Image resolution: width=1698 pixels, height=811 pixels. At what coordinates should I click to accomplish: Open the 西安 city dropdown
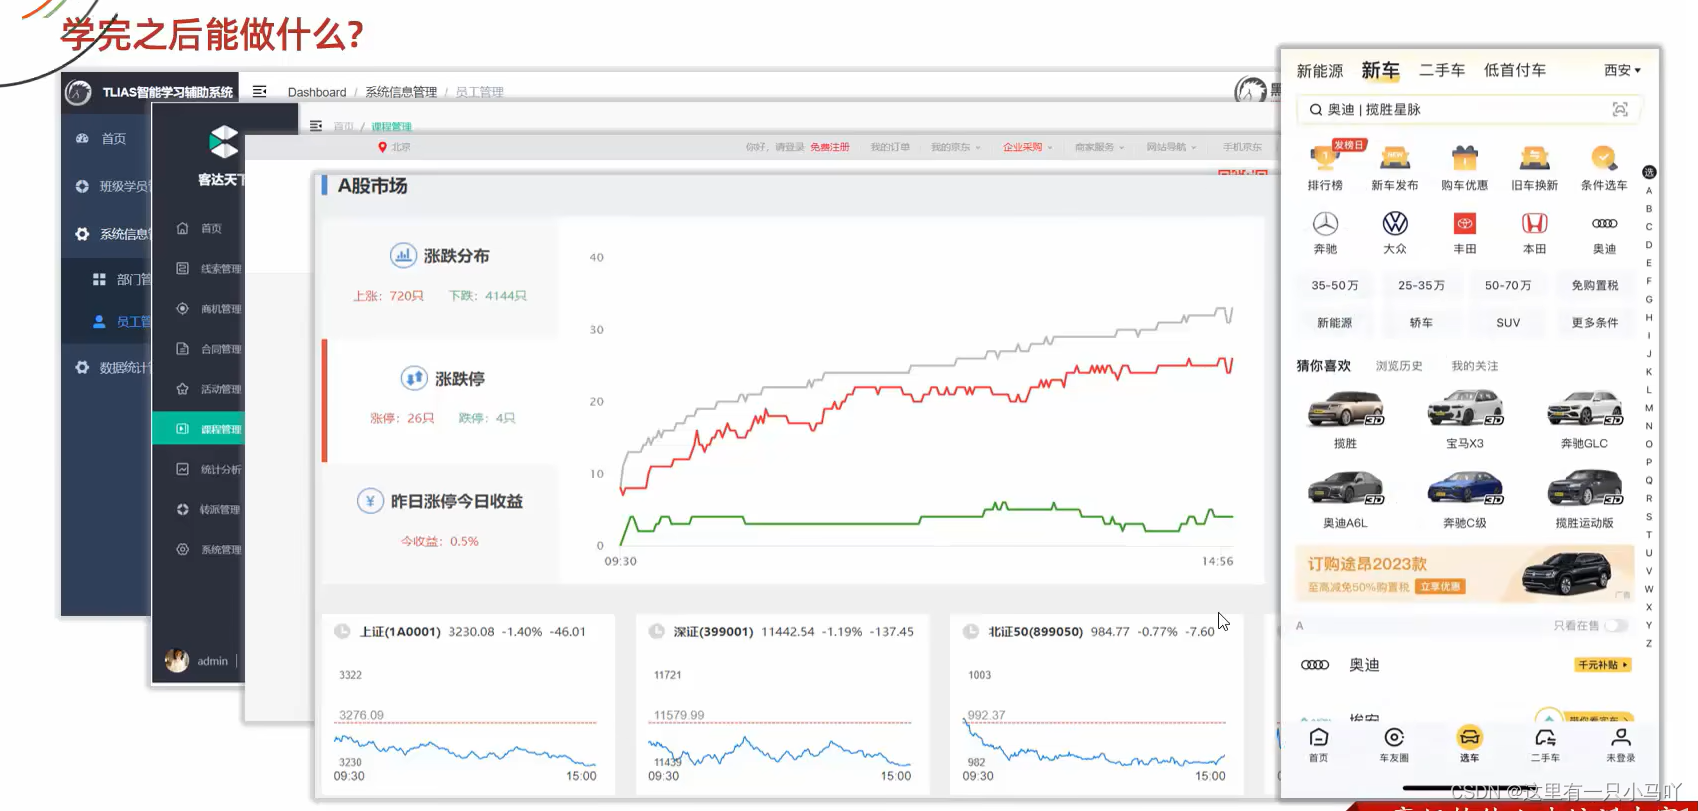point(1622,70)
